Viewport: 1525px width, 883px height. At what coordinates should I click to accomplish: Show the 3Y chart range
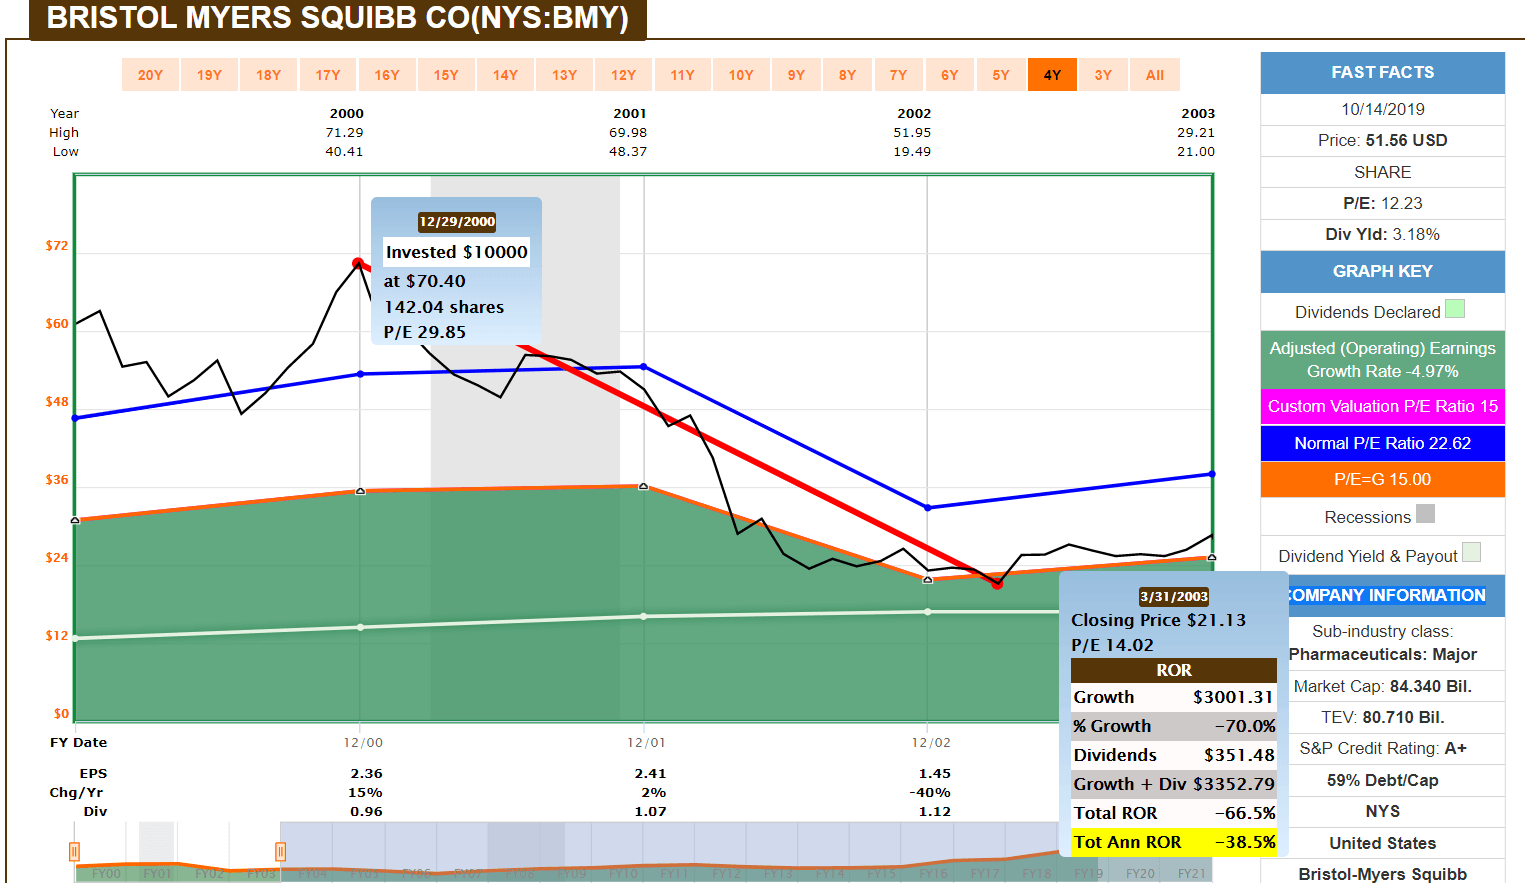pyautogui.click(x=1103, y=75)
